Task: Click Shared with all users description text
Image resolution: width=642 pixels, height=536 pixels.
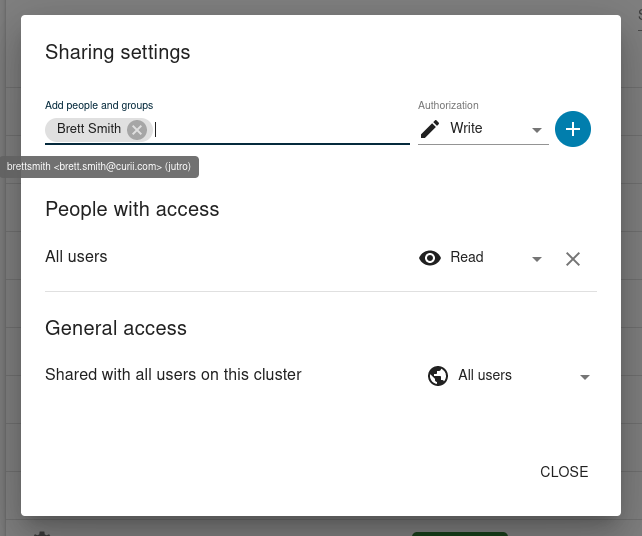Action: click(x=173, y=375)
